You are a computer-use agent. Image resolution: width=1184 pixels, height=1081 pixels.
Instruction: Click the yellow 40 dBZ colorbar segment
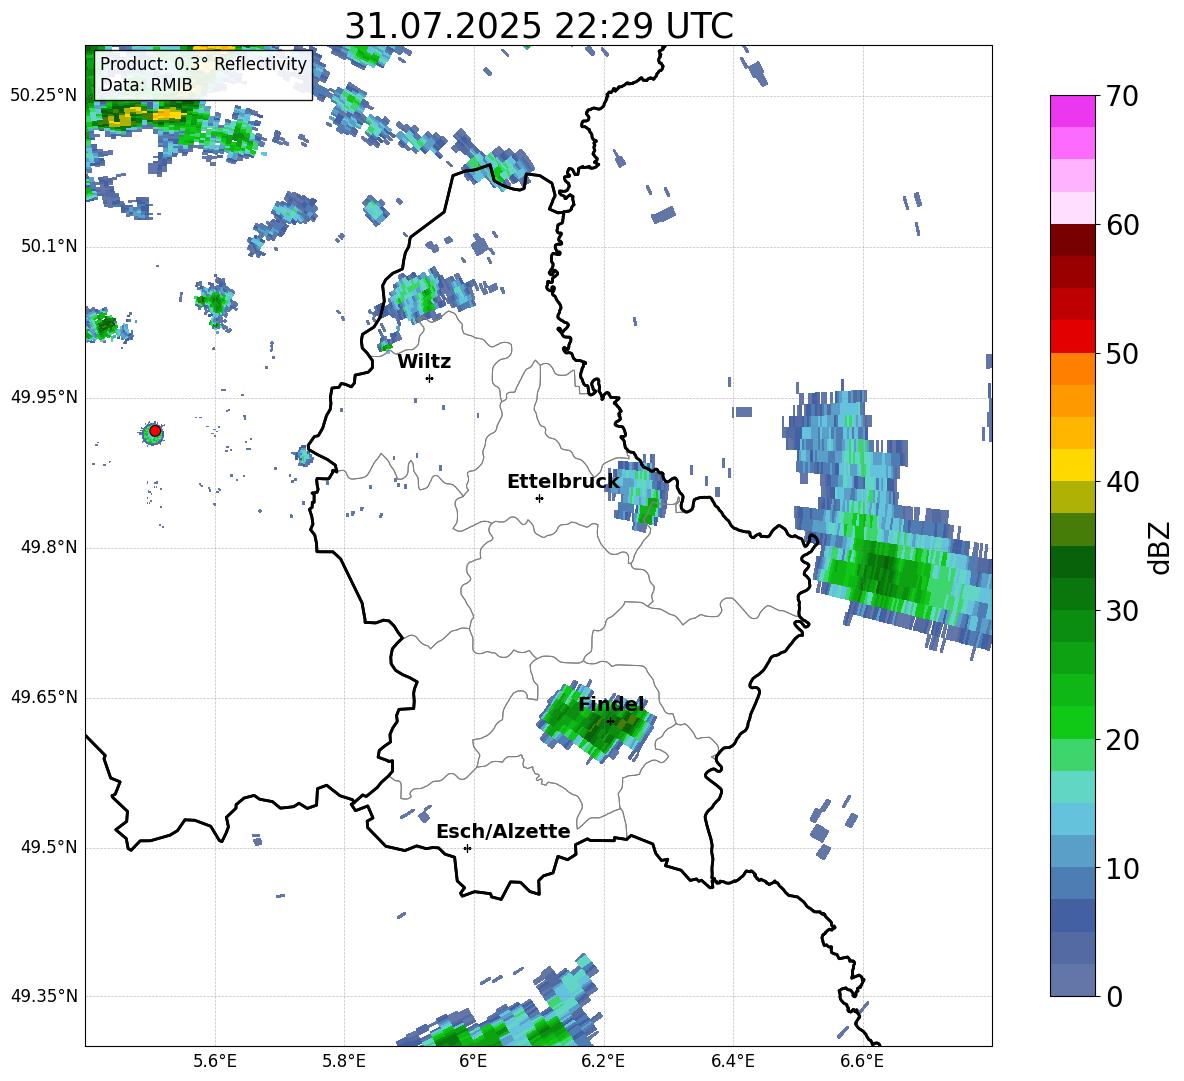[x=1072, y=465]
